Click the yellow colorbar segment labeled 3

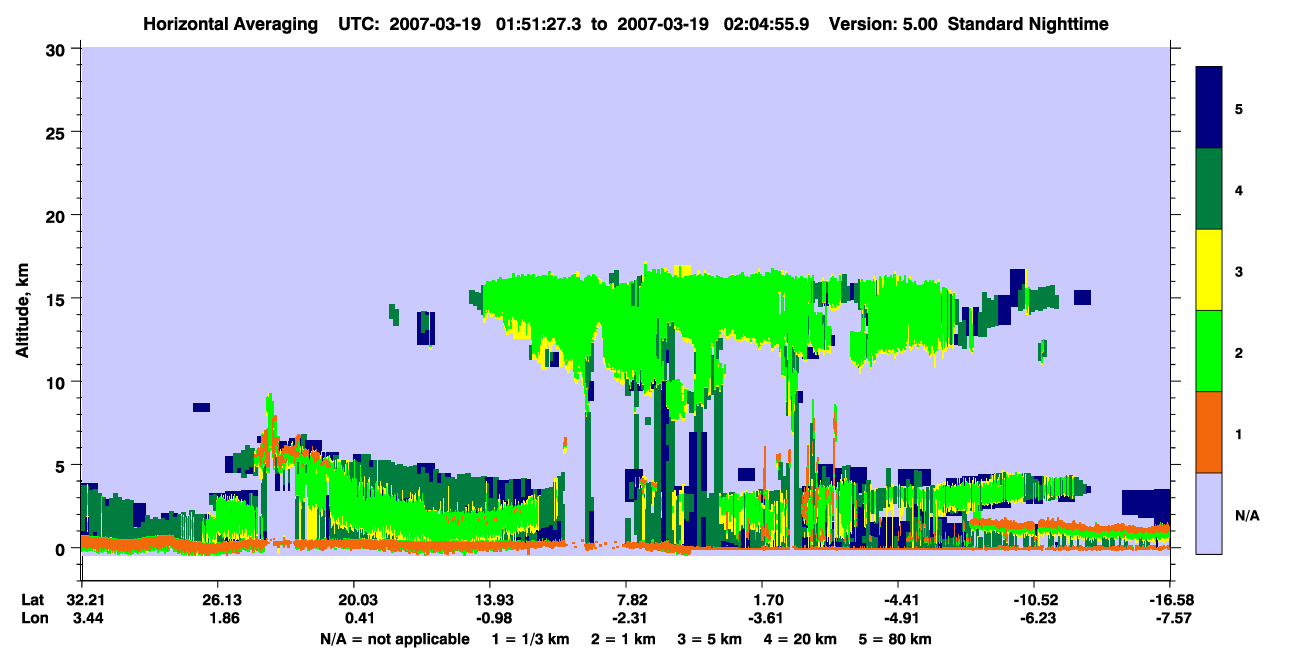coord(1209,270)
